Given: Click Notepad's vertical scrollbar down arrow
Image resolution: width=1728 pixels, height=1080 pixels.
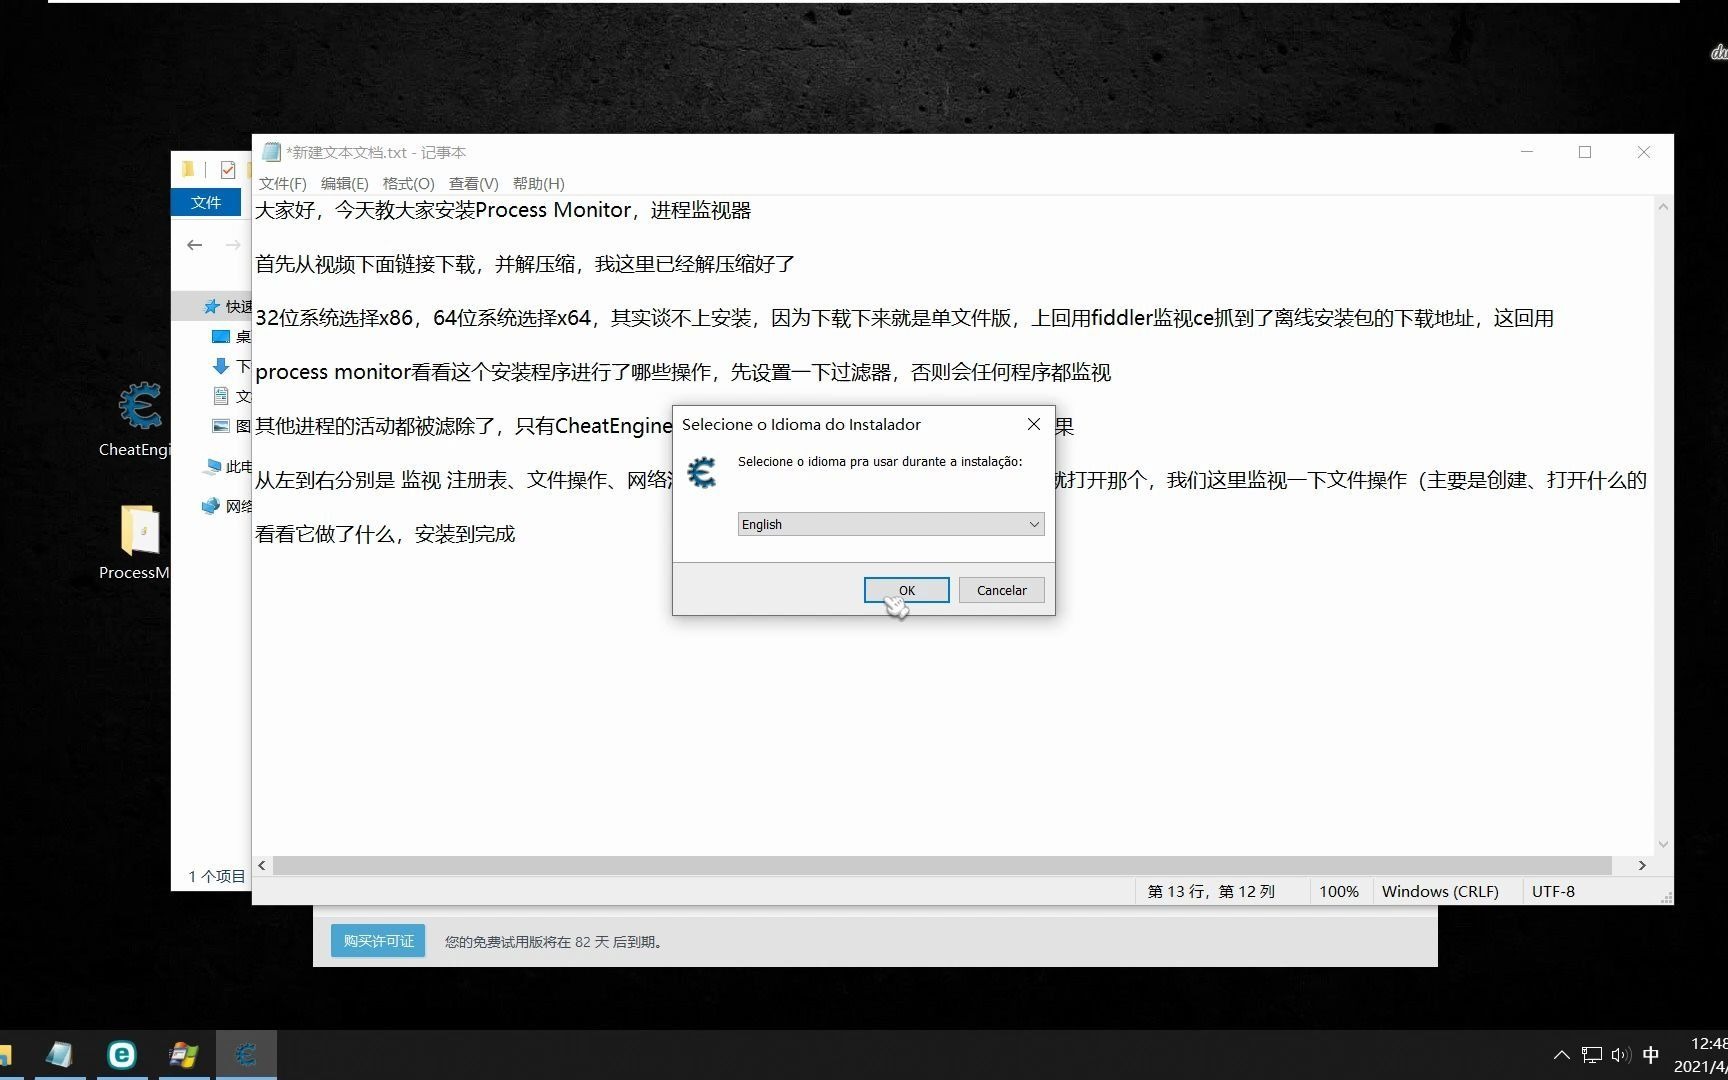Looking at the screenshot, I should (1663, 845).
